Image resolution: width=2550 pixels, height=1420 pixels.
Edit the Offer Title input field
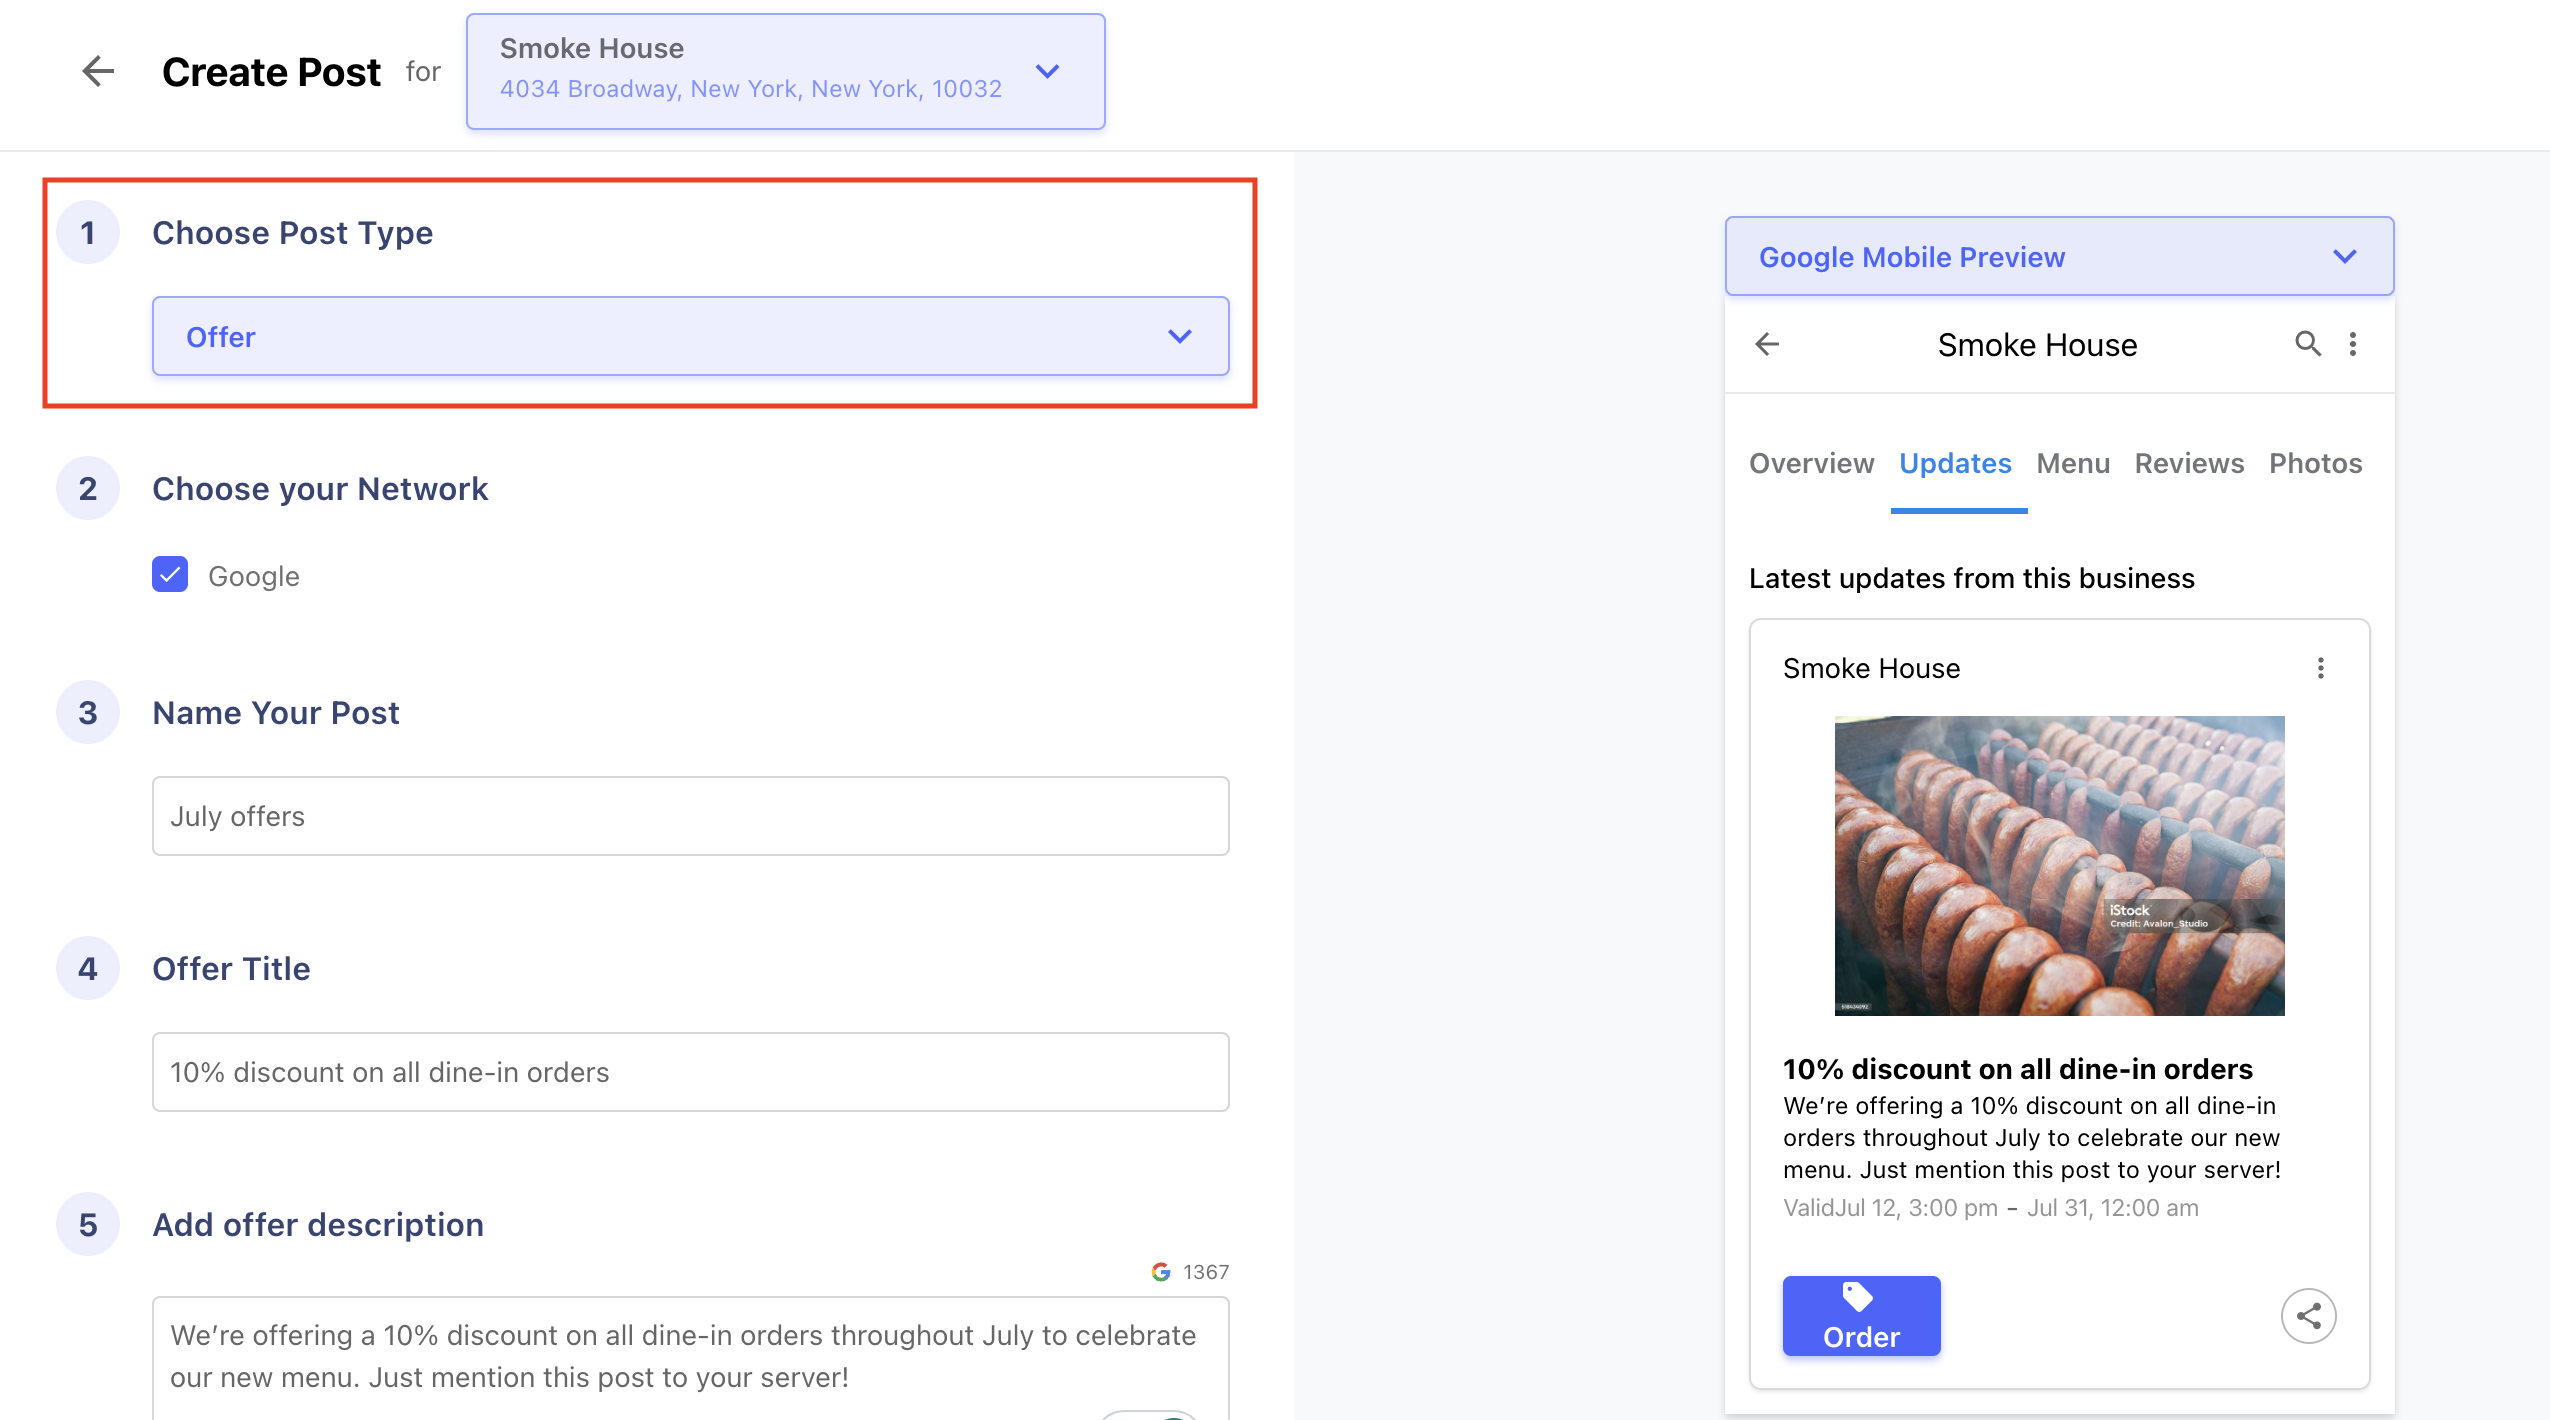(x=690, y=1072)
